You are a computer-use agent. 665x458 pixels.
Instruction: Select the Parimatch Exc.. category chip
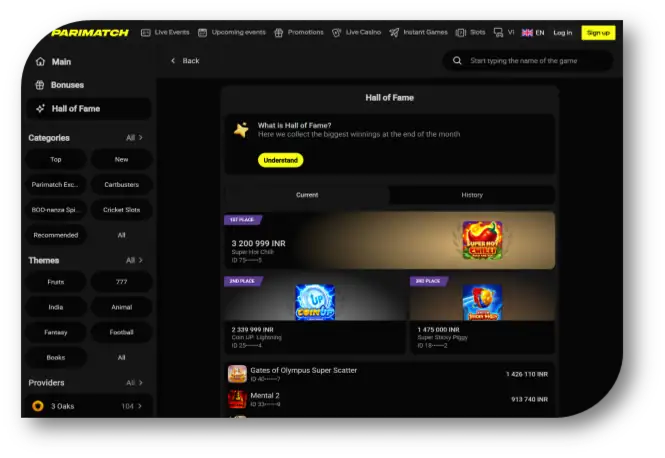[x=56, y=184]
